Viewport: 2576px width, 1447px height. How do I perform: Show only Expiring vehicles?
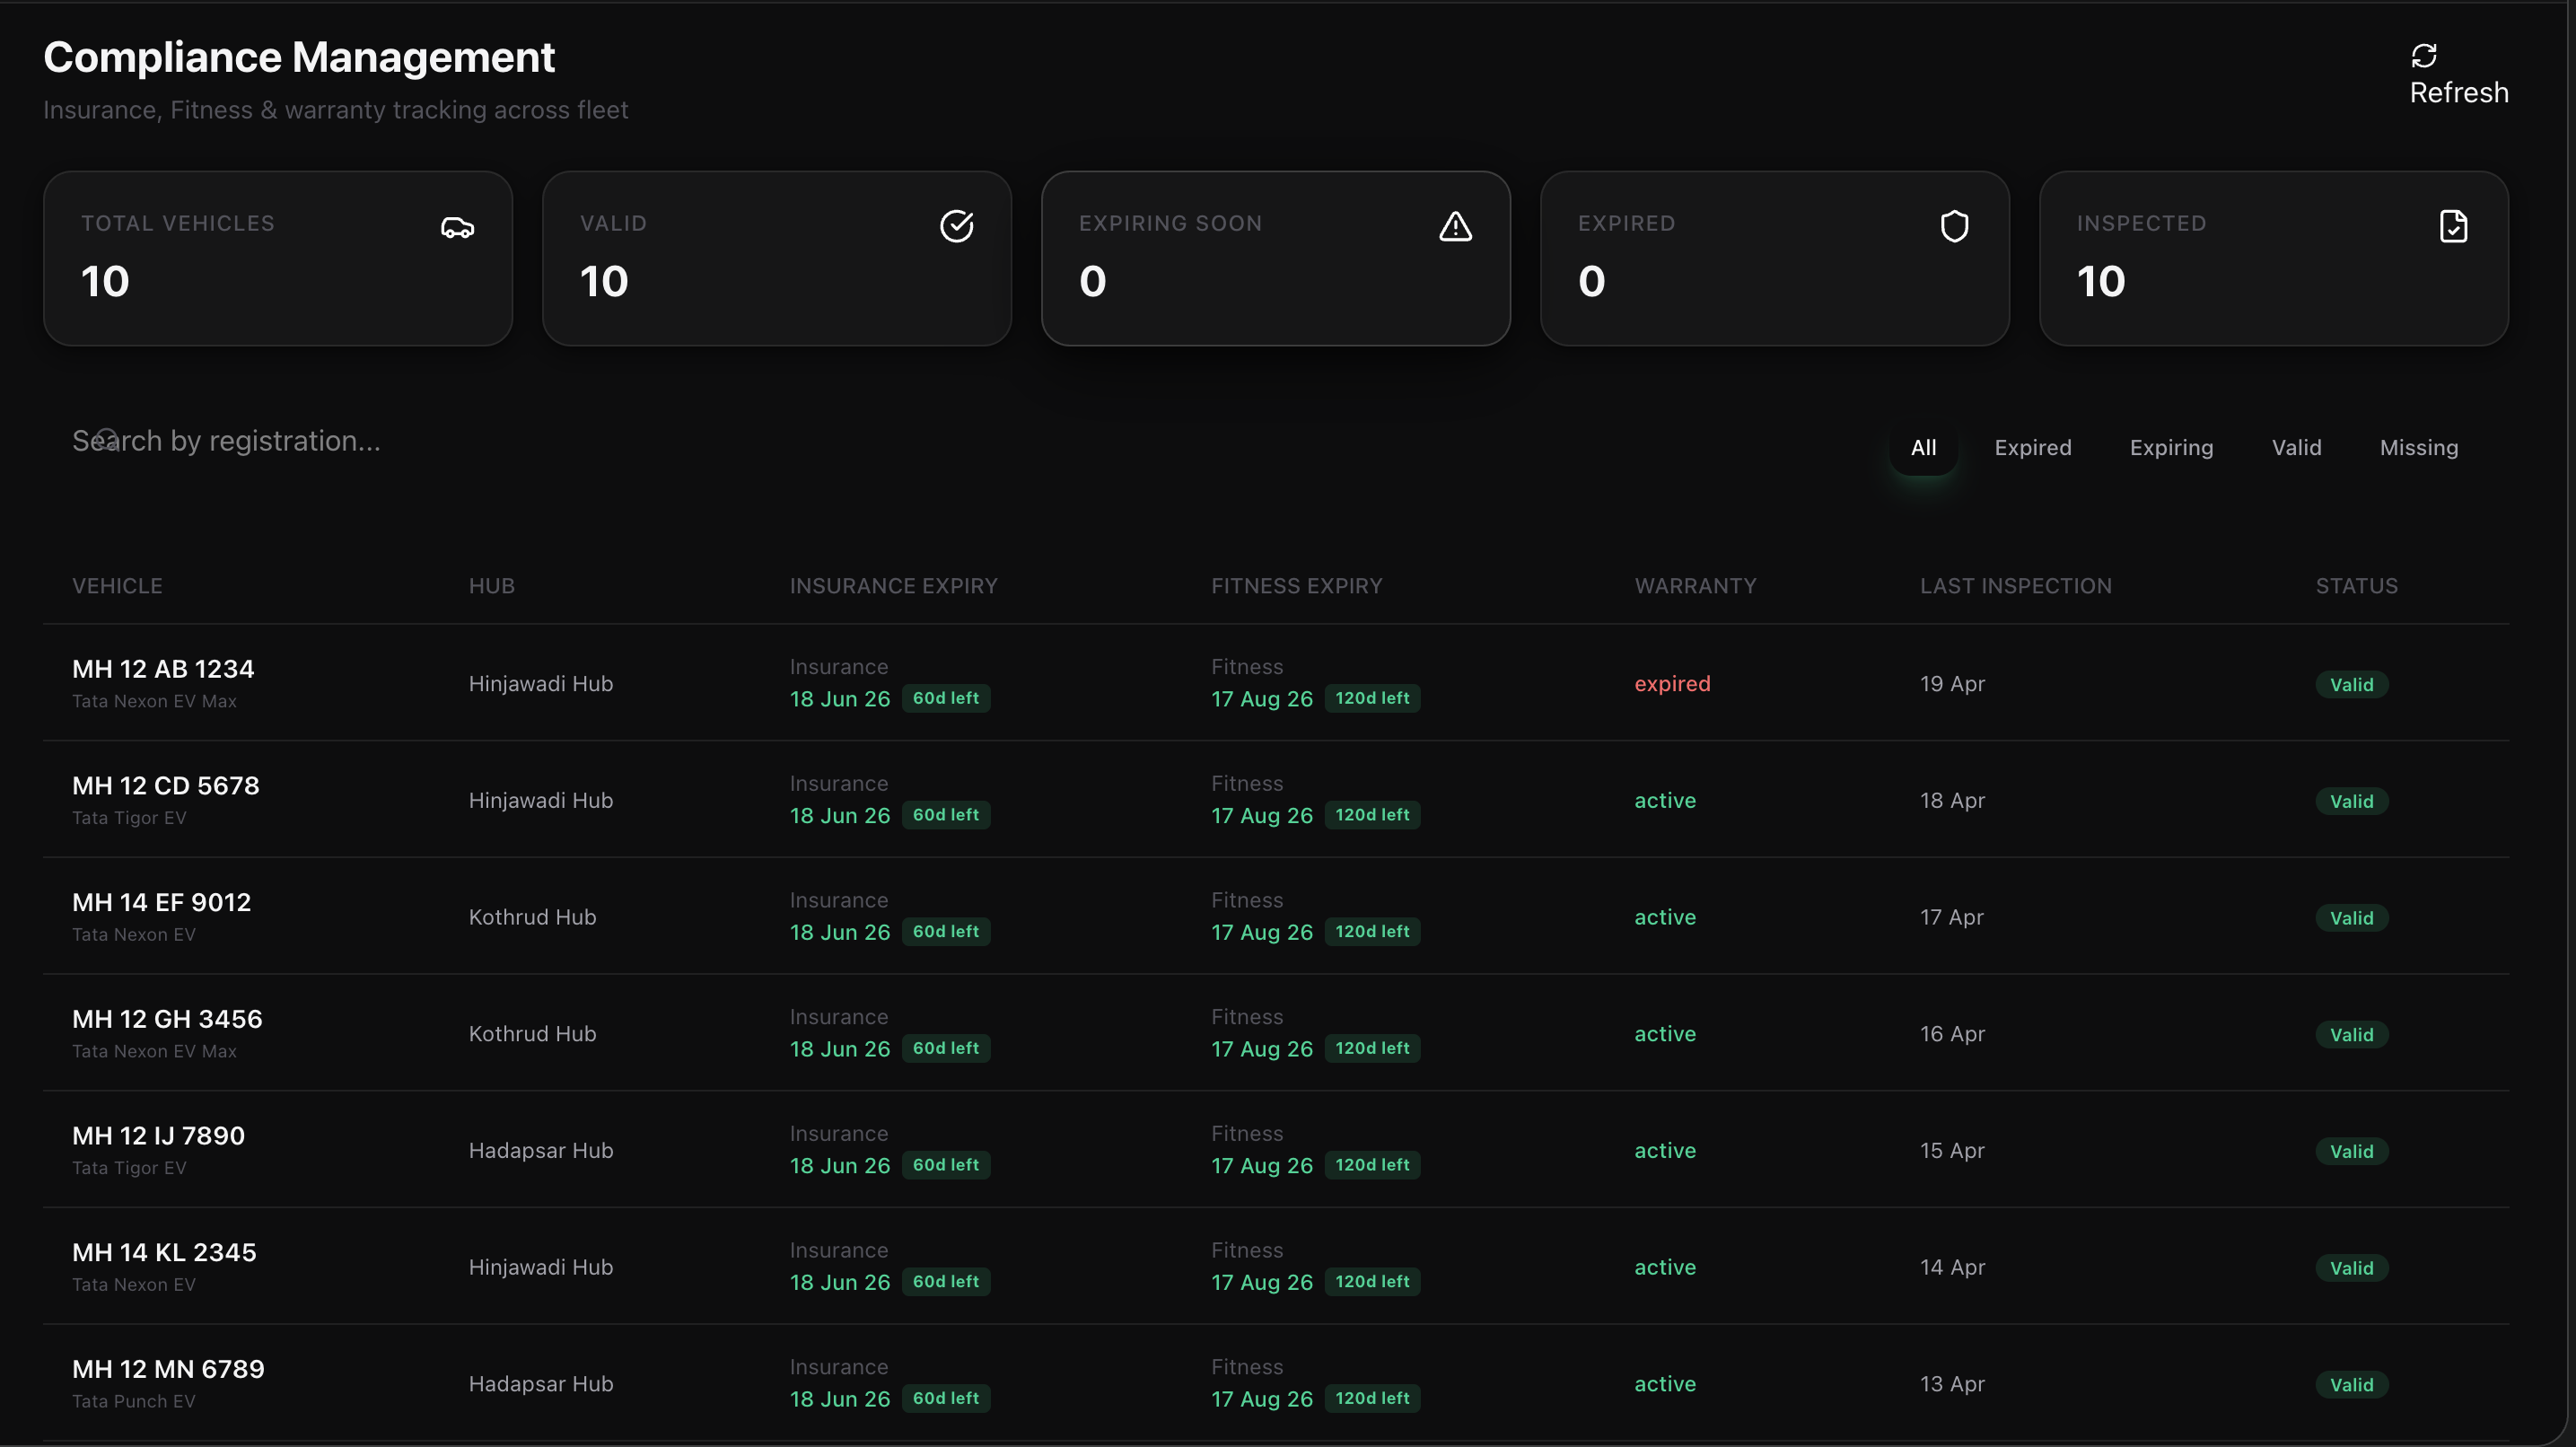2170,448
